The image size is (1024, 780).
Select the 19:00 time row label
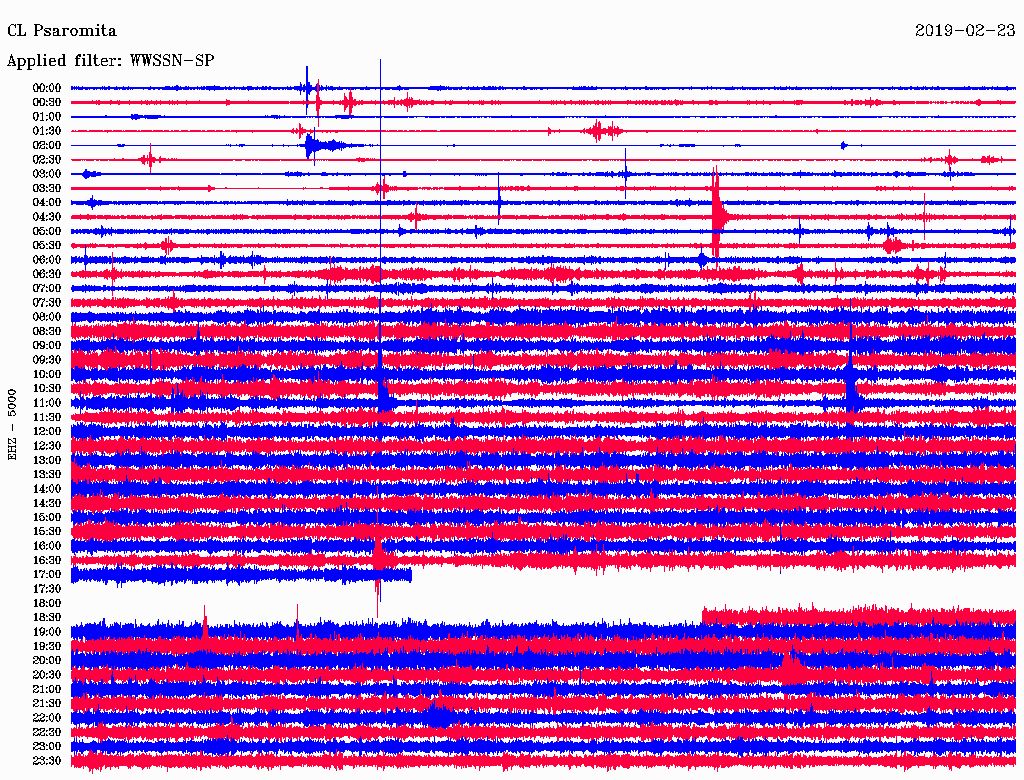pyautogui.click(x=47, y=632)
